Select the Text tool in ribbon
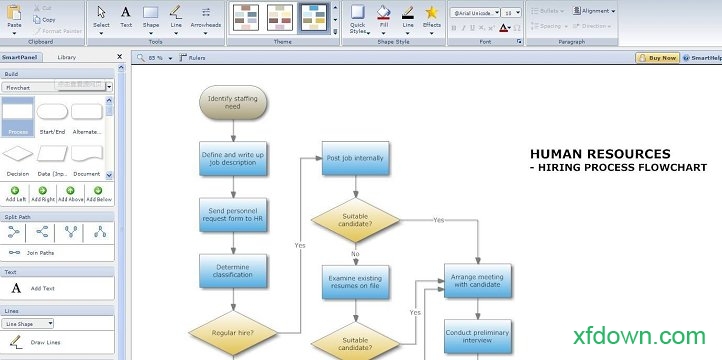Image resolution: width=722 pixels, height=360 pixels. click(x=126, y=17)
